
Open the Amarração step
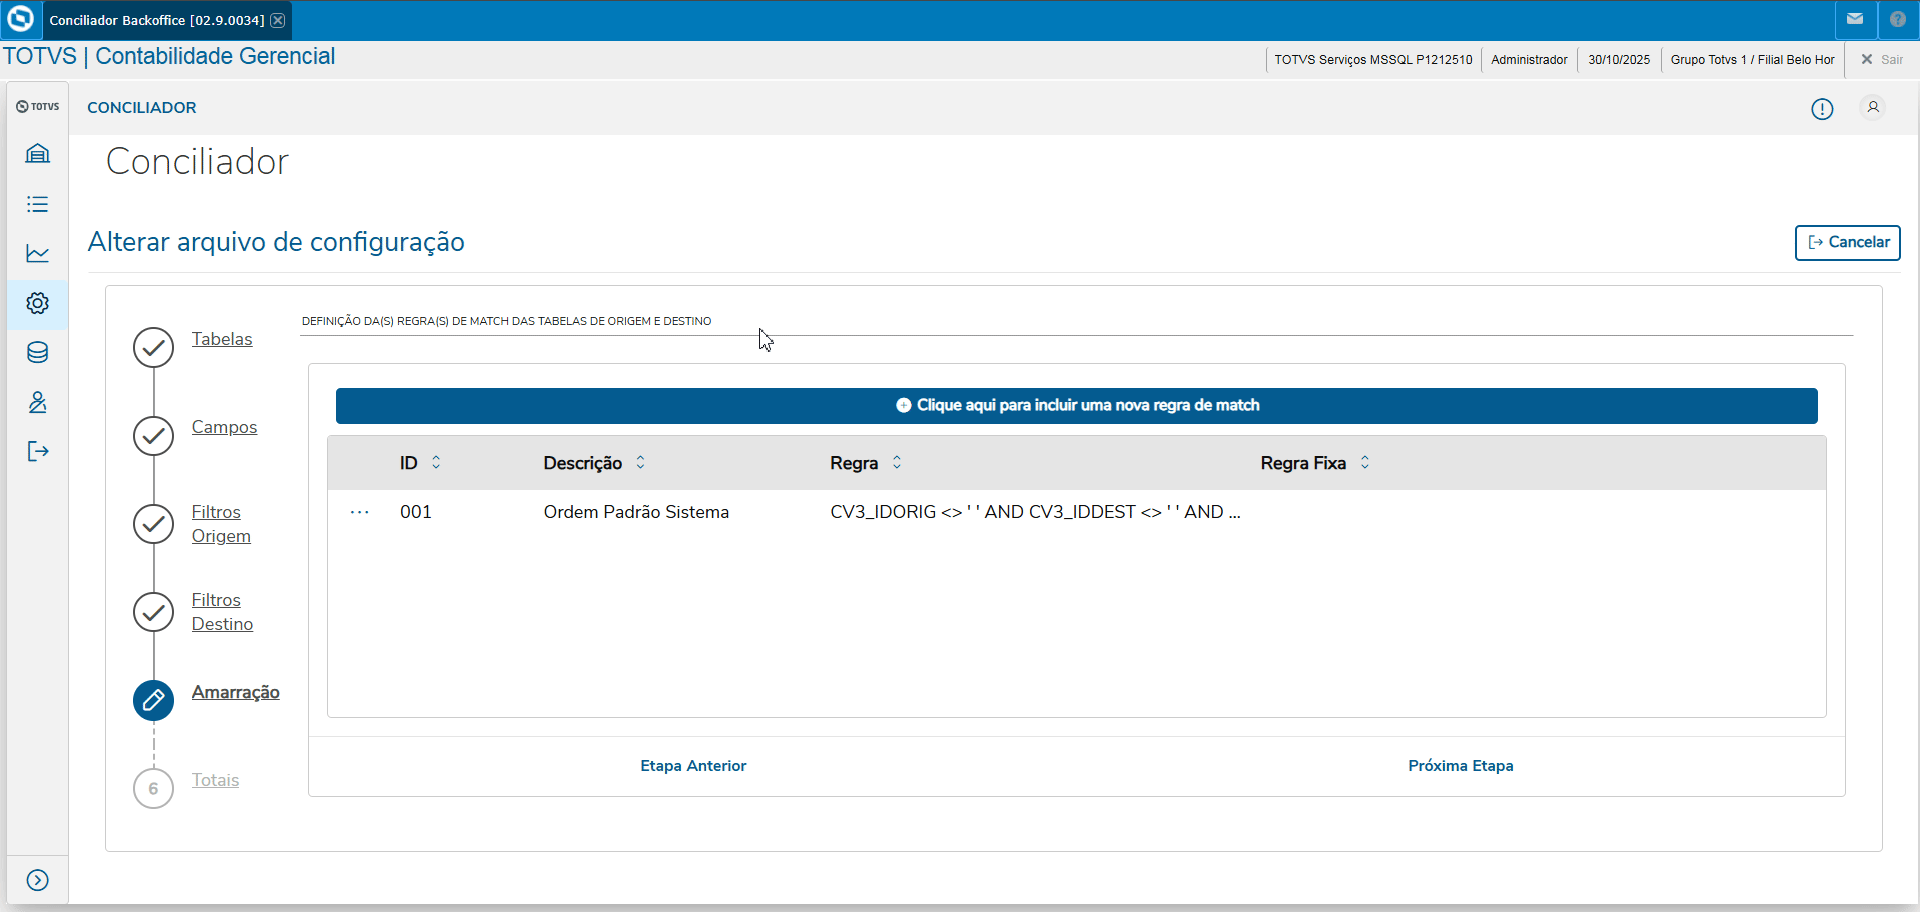(235, 692)
